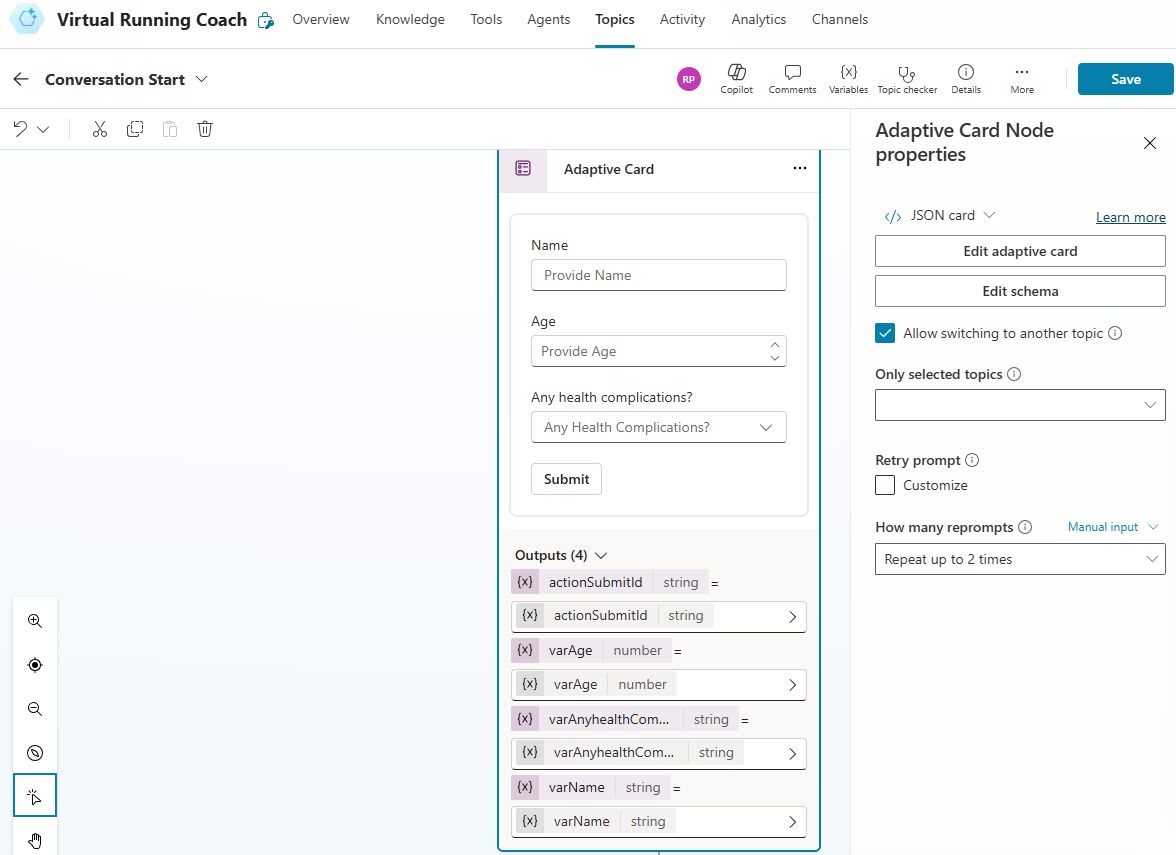The height and width of the screenshot is (855, 1176).
Task: Click the Provide Name input field
Action: [658, 275]
